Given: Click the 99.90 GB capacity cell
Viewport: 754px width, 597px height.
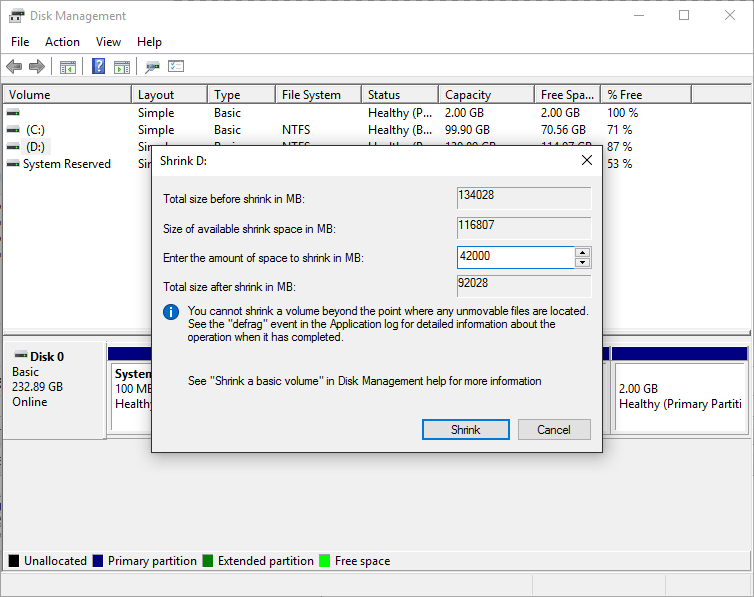Looking at the screenshot, I should 467,130.
